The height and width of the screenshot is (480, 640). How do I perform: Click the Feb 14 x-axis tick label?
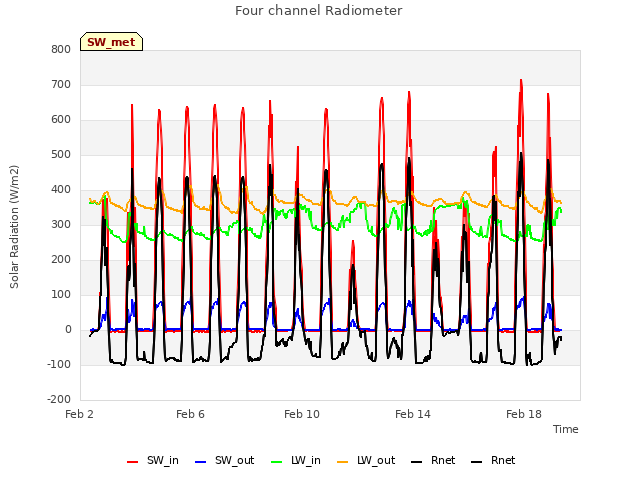[x=413, y=414]
